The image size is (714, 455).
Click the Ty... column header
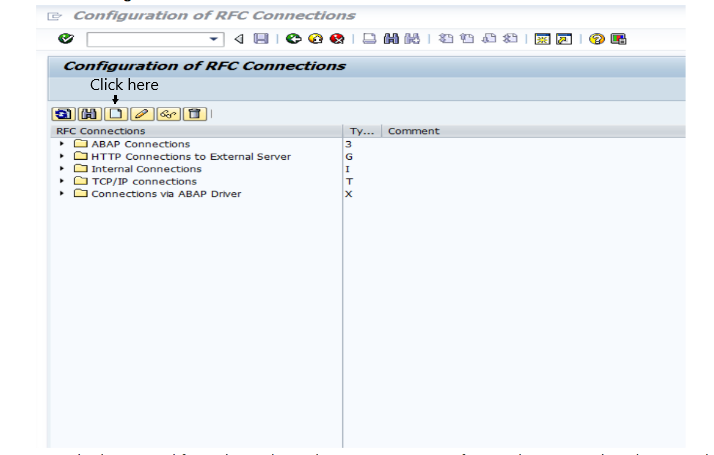[362, 131]
